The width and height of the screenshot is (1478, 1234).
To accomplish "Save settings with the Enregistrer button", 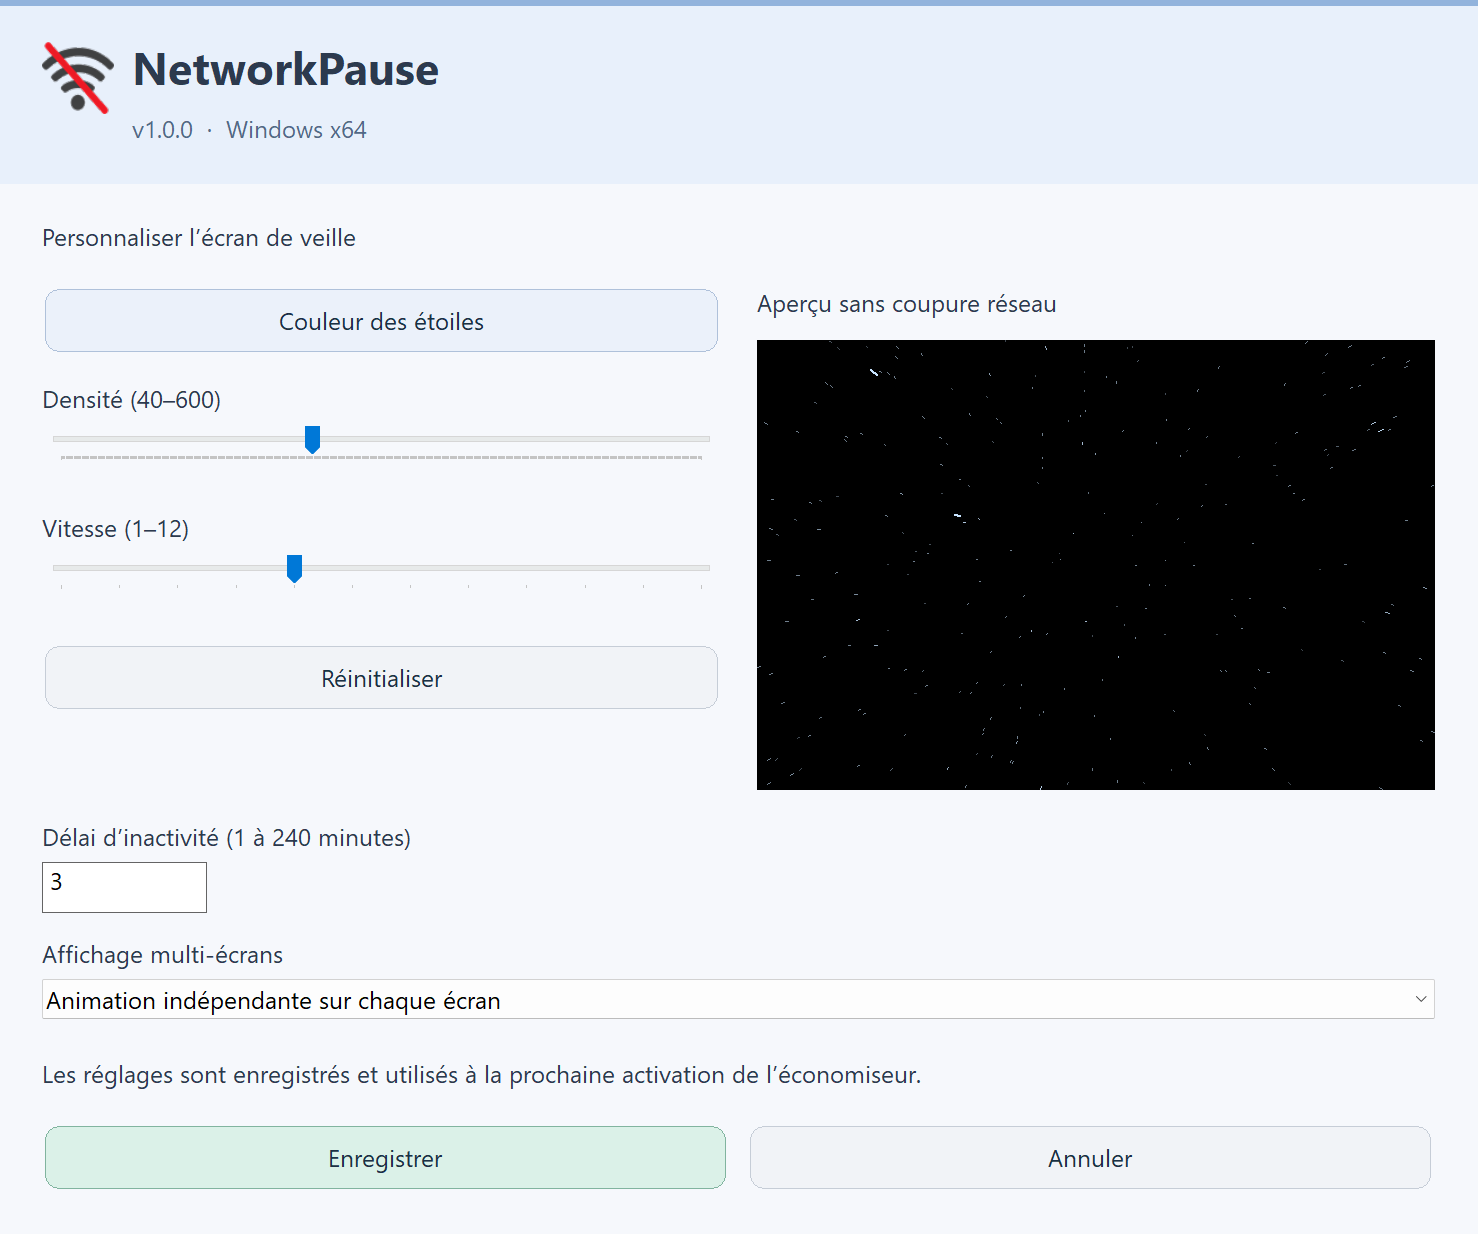I will (x=385, y=1158).
